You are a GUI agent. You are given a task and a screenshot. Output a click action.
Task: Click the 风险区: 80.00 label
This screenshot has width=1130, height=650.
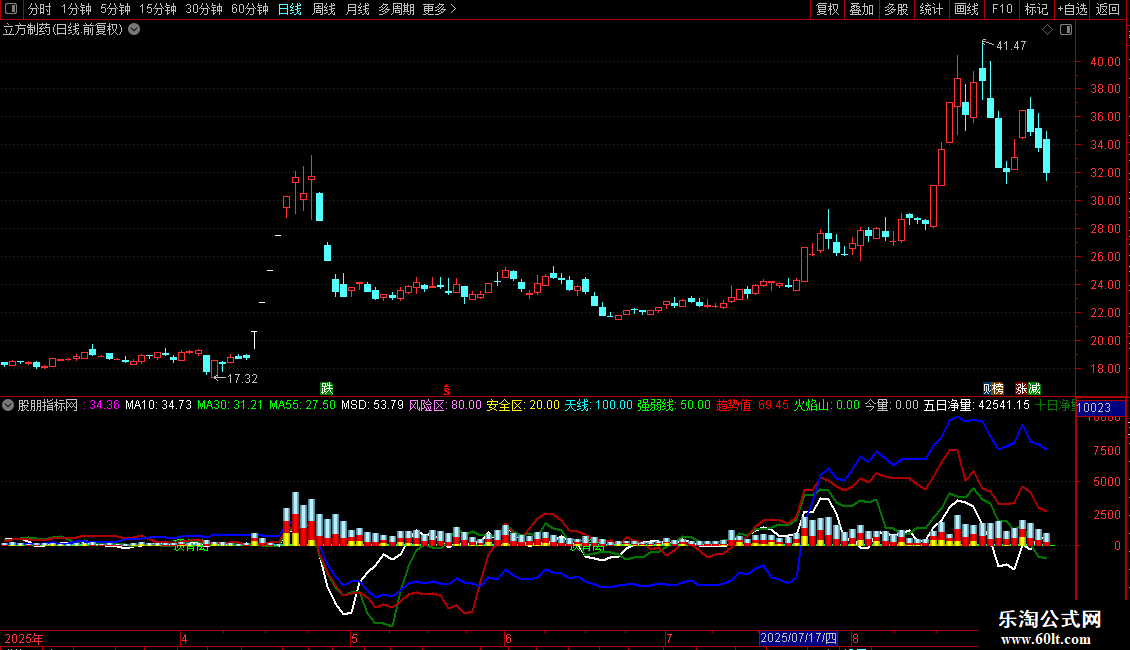tap(445, 405)
